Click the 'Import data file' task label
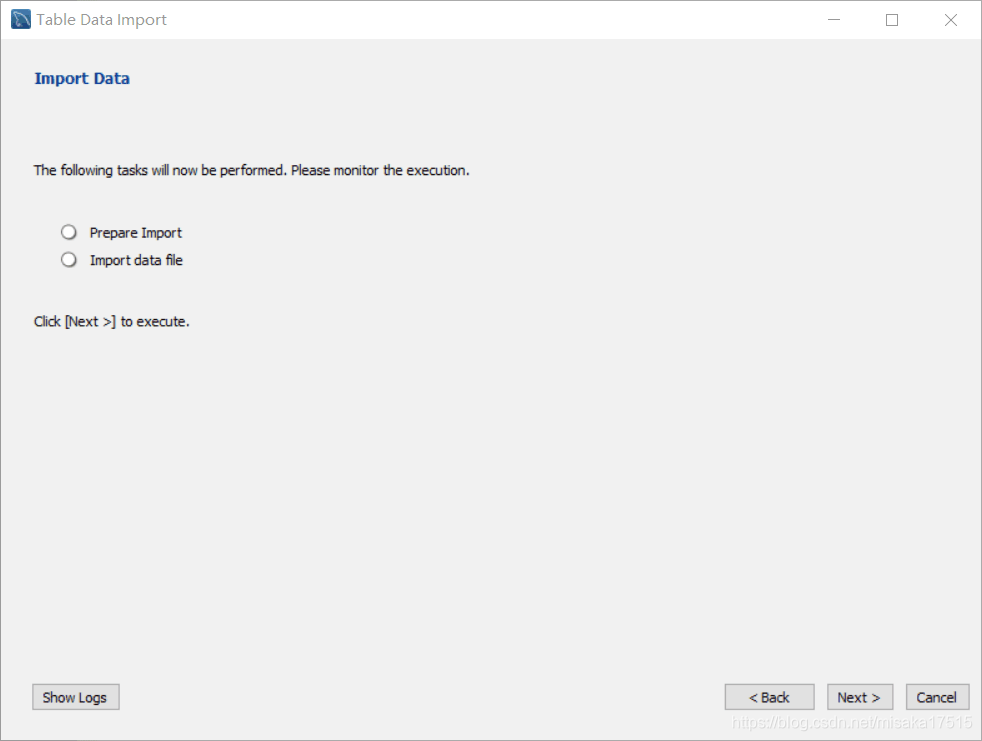This screenshot has width=982, height=741. [137, 260]
